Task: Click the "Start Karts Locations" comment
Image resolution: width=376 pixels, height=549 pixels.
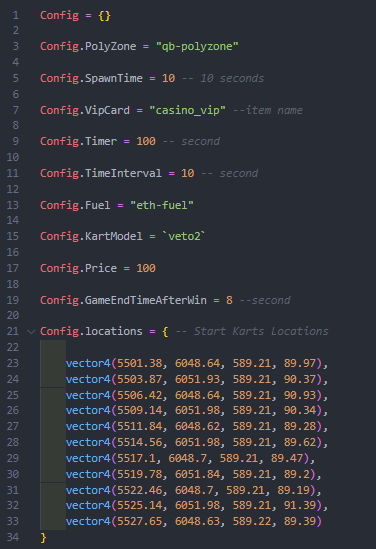Action: (x=261, y=332)
